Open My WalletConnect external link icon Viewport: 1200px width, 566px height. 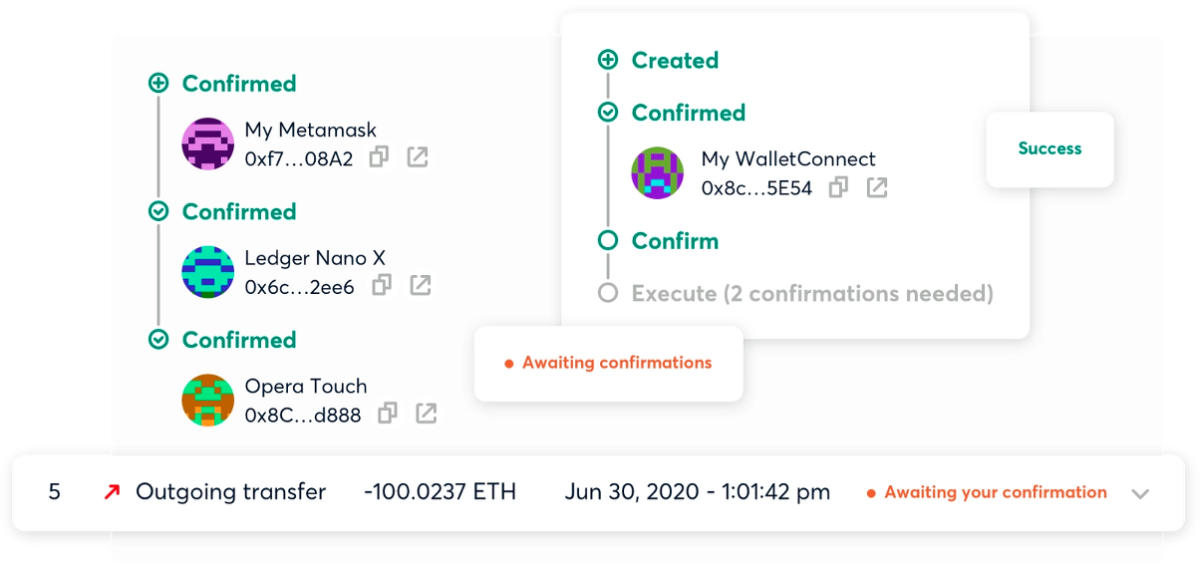(x=877, y=187)
